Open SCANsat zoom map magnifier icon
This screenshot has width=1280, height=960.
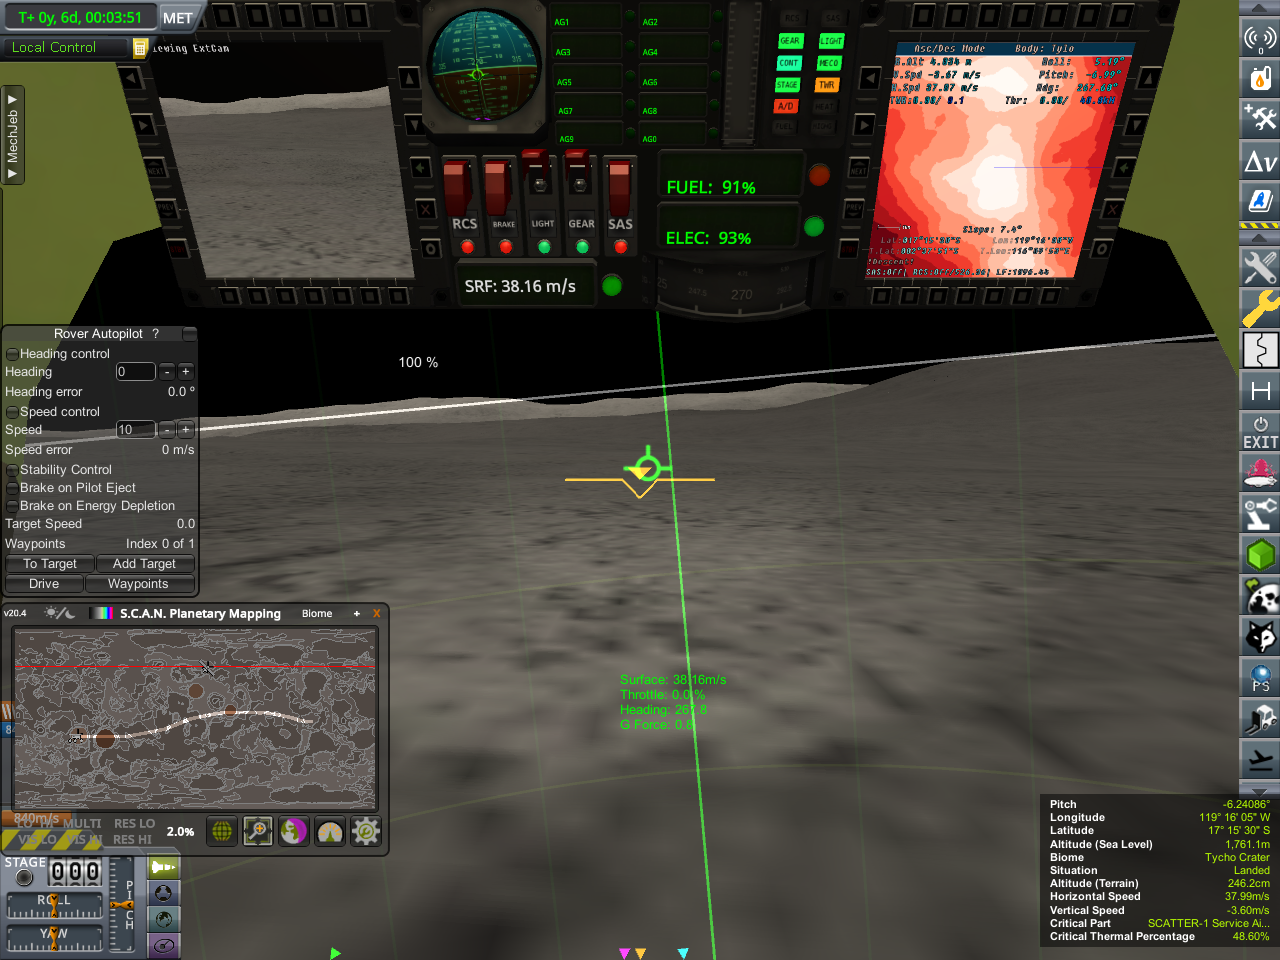258,831
